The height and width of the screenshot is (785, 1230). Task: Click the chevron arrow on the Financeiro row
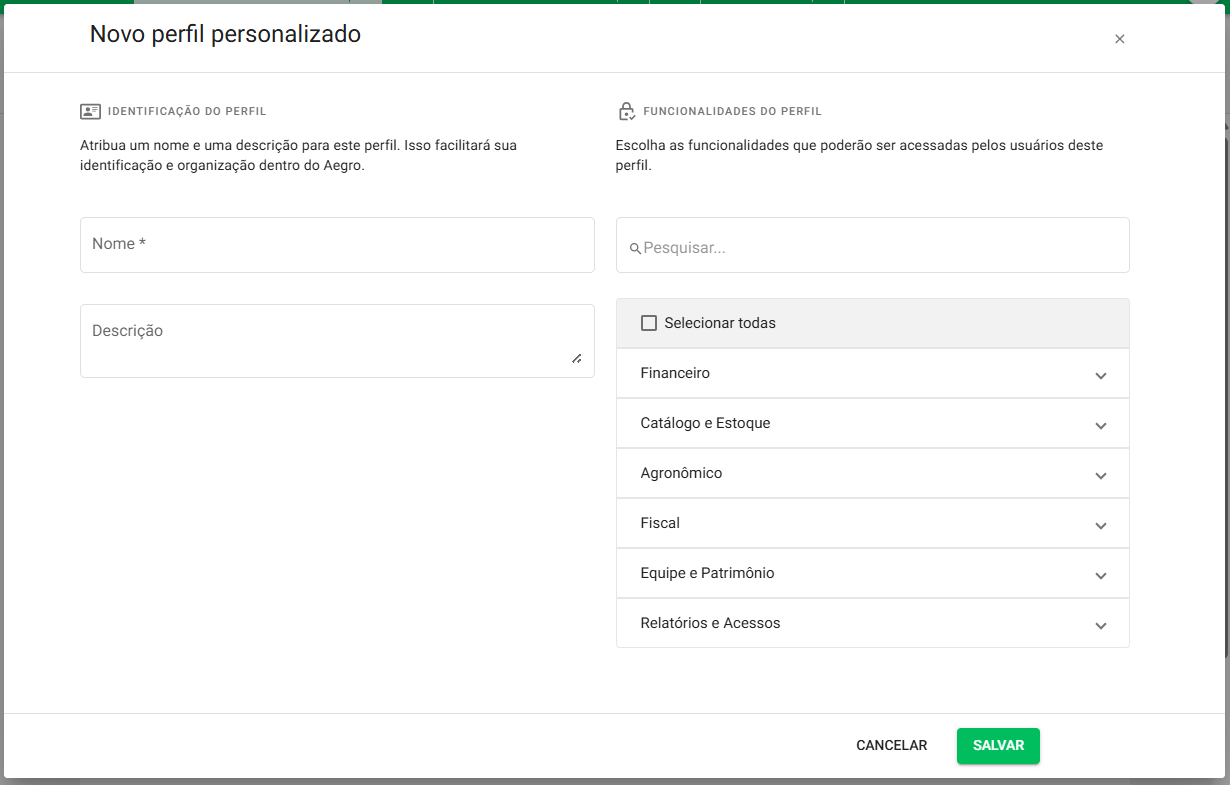tap(1100, 376)
